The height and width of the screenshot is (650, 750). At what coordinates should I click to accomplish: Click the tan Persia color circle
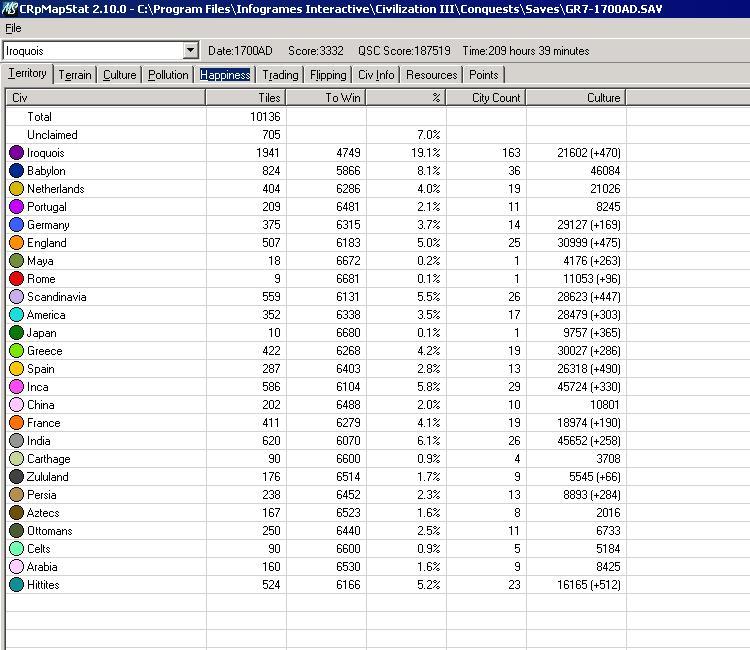[x=16, y=495]
